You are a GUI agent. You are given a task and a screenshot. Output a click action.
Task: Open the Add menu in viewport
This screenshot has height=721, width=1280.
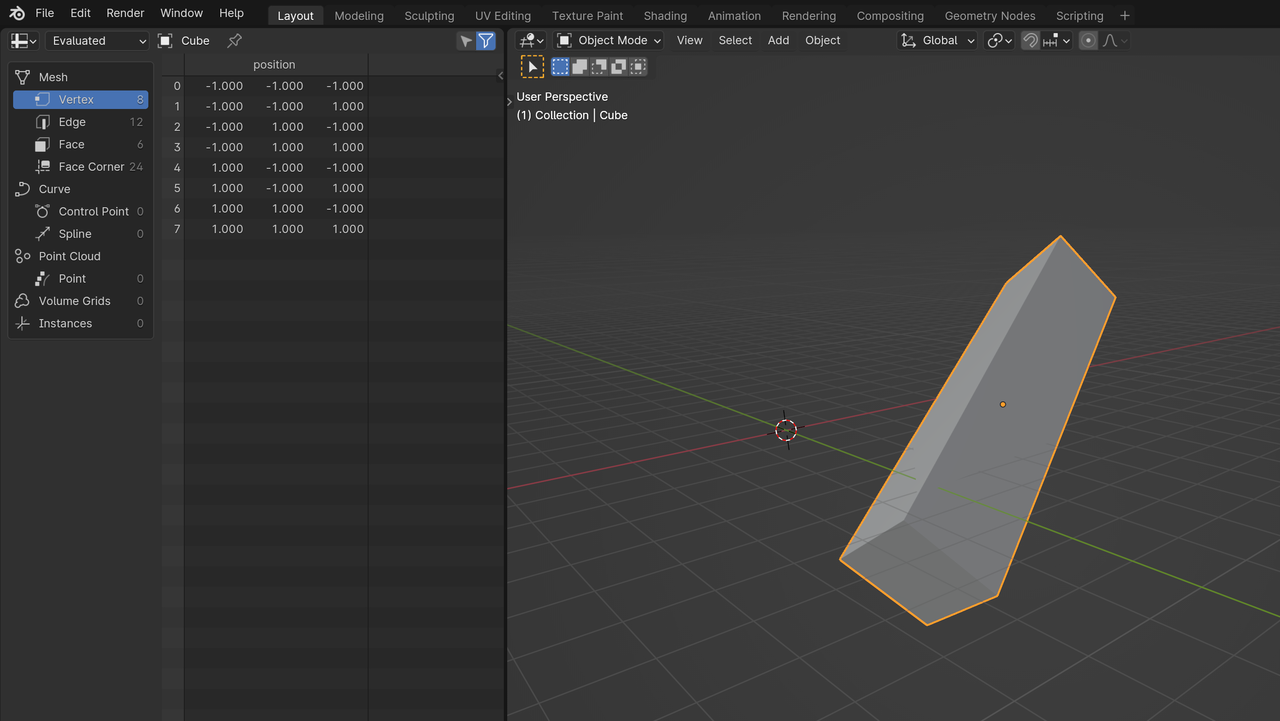778,41
